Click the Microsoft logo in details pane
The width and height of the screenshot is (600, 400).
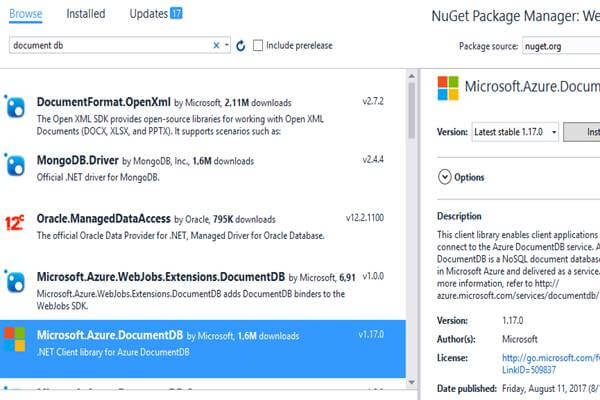point(450,89)
